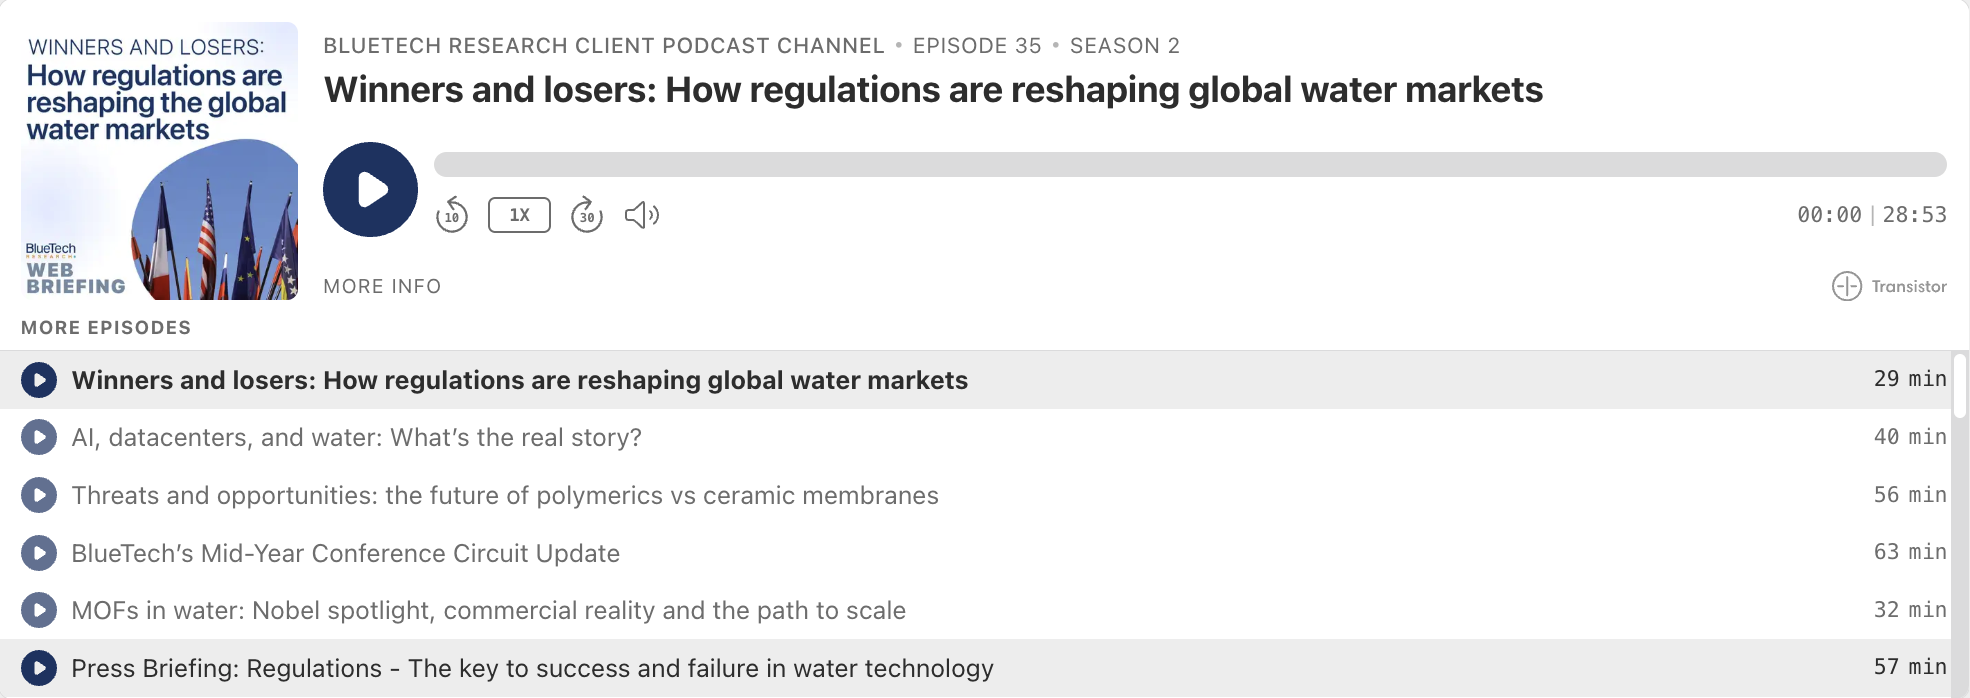Play the current episode with large play button
Viewport: 1970px width, 698px height.
(370, 189)
